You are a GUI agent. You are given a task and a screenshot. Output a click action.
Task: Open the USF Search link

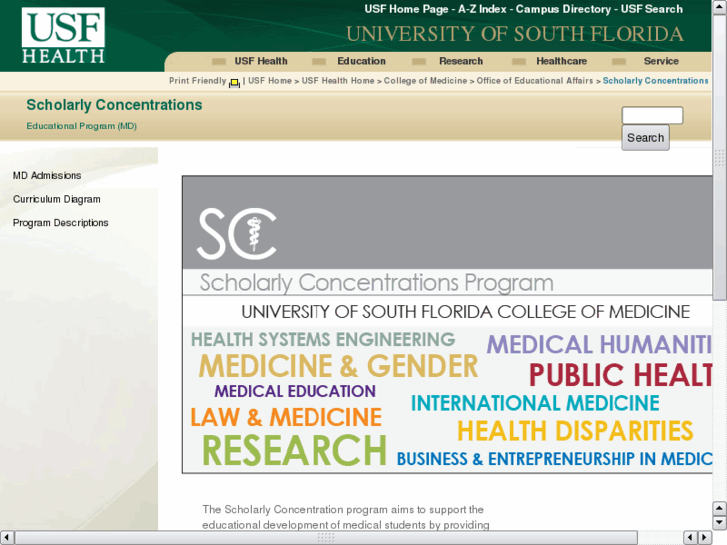coord(651,9)
